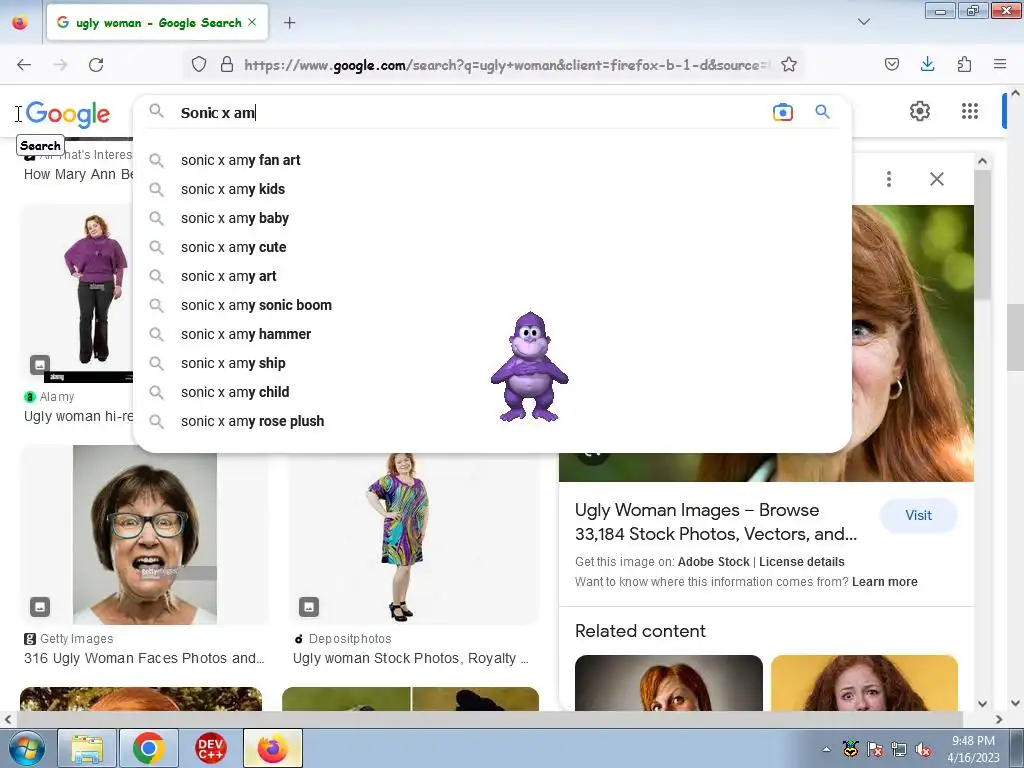This screenshot has height=768, width=1024.
Task: Pick the 'sonic x amy child' suggestion
Action: tap(492, 392)
